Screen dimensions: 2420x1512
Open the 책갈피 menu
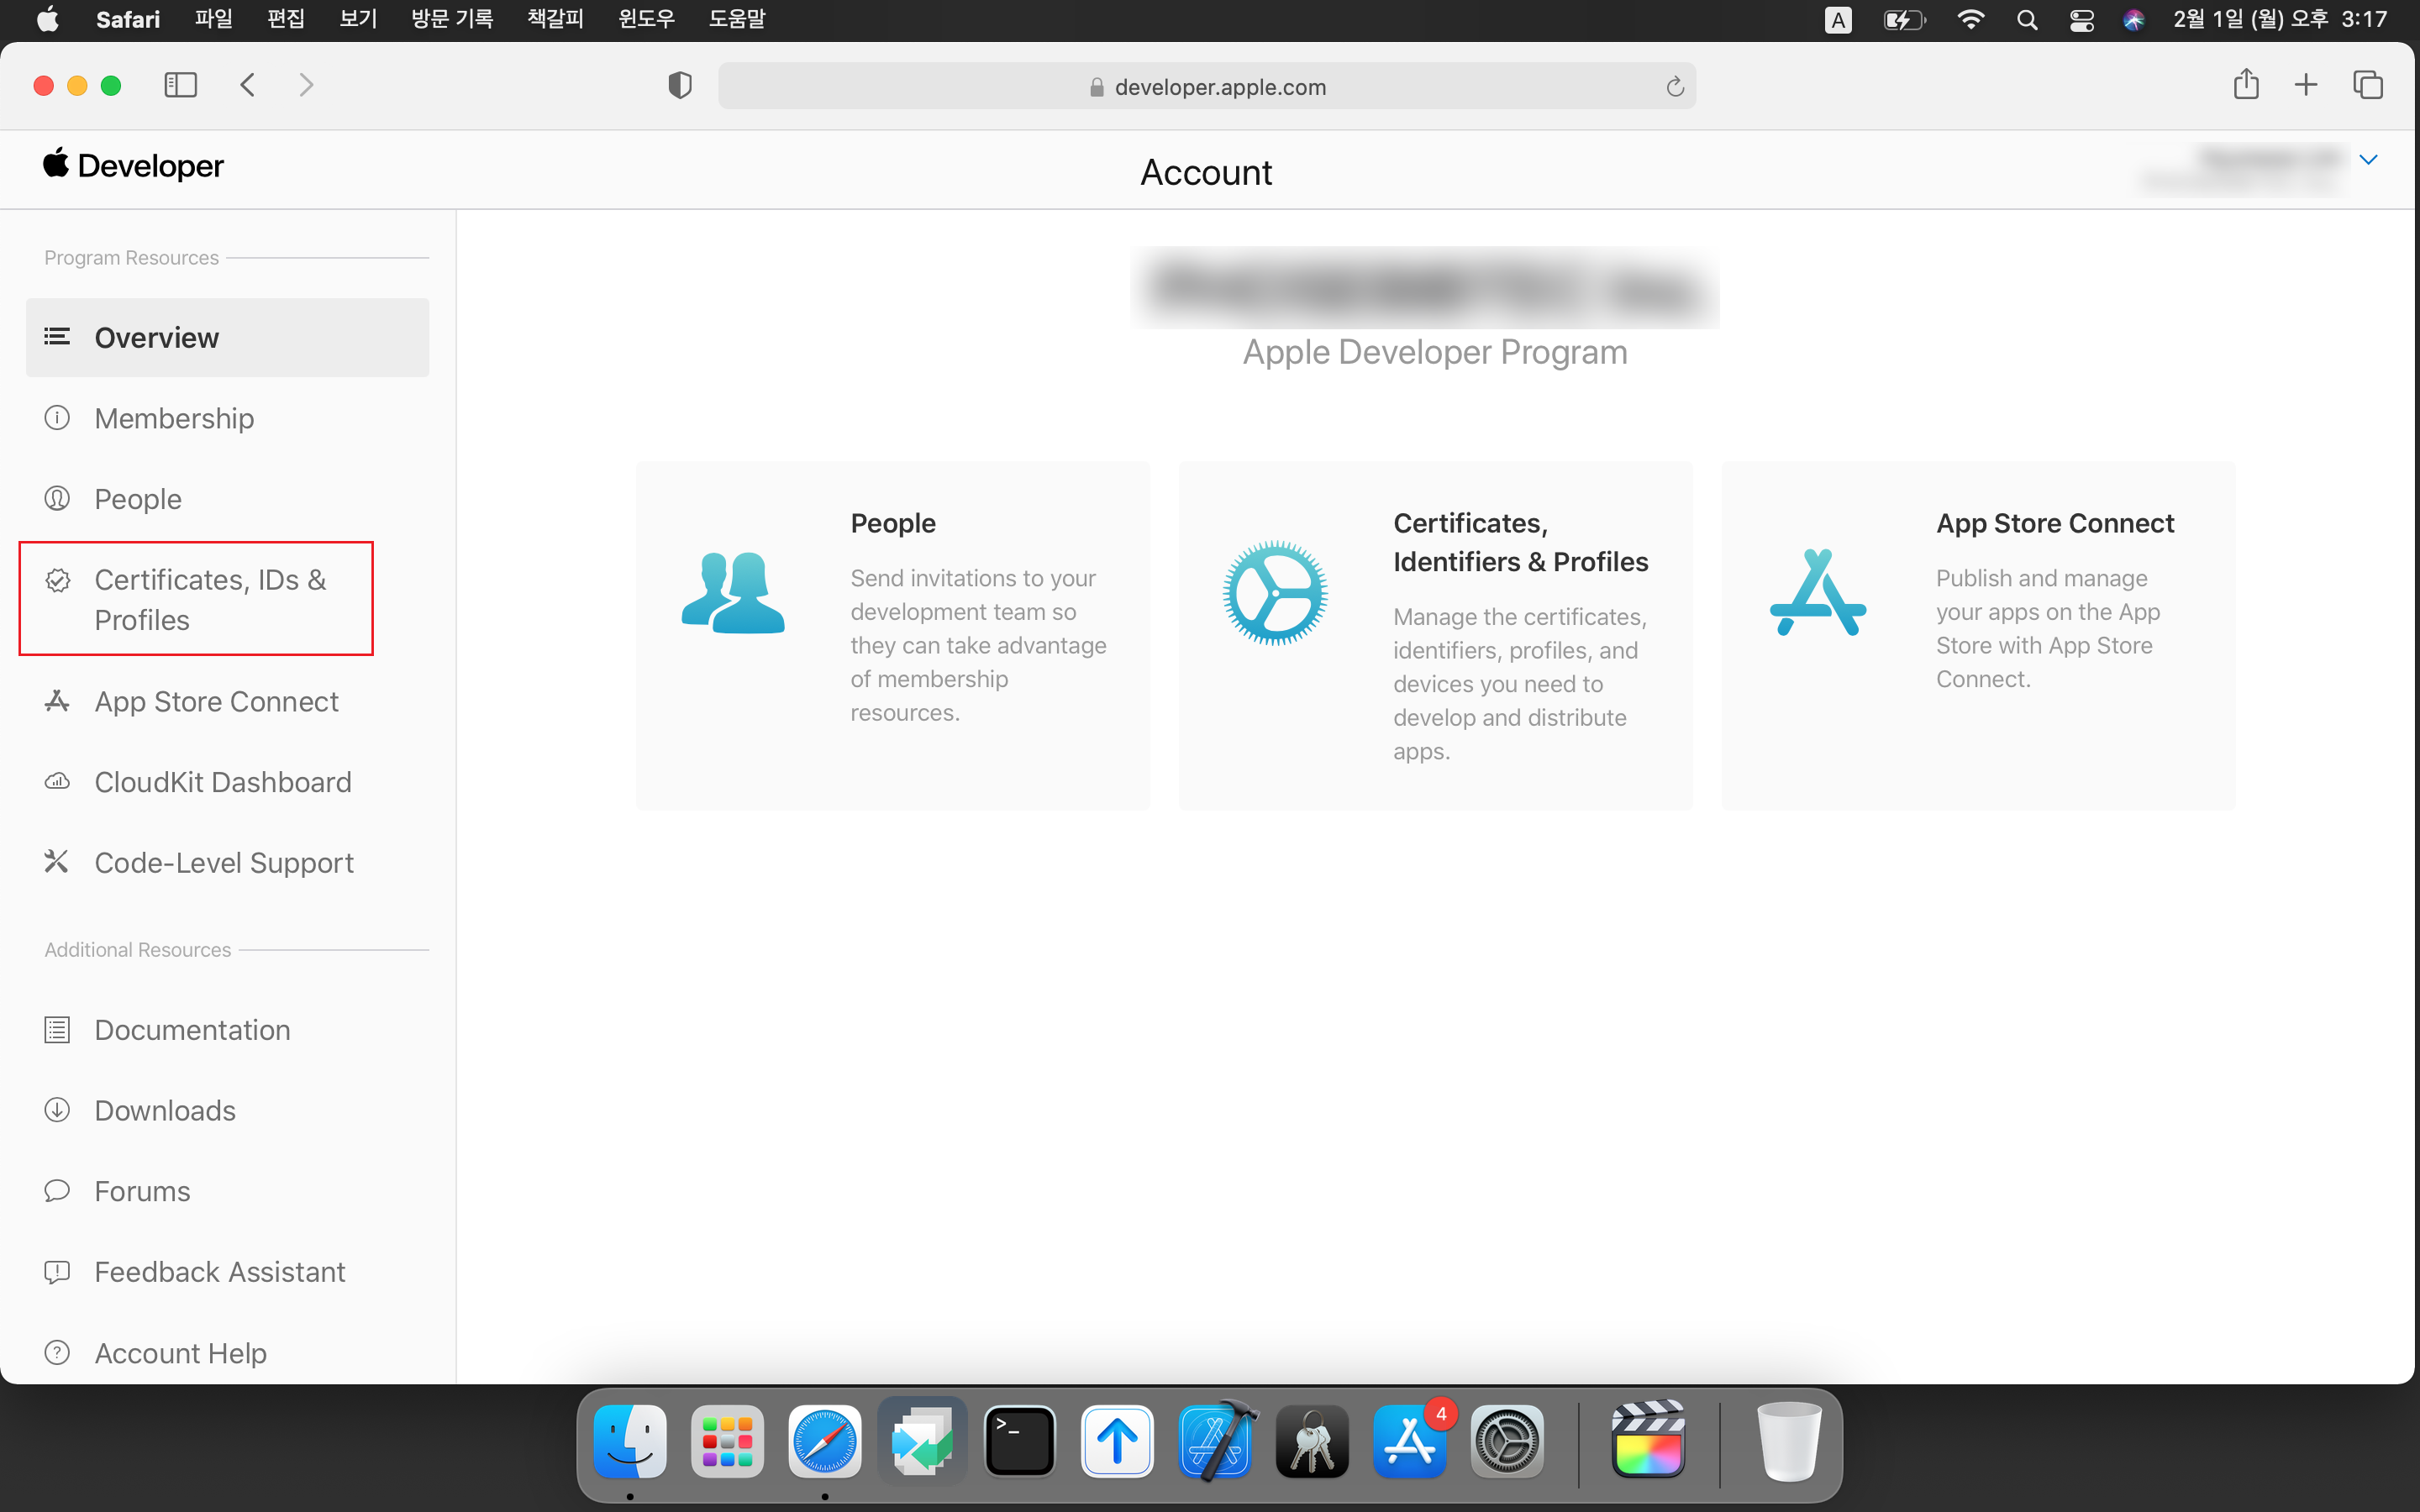click(x=555, y=19)
